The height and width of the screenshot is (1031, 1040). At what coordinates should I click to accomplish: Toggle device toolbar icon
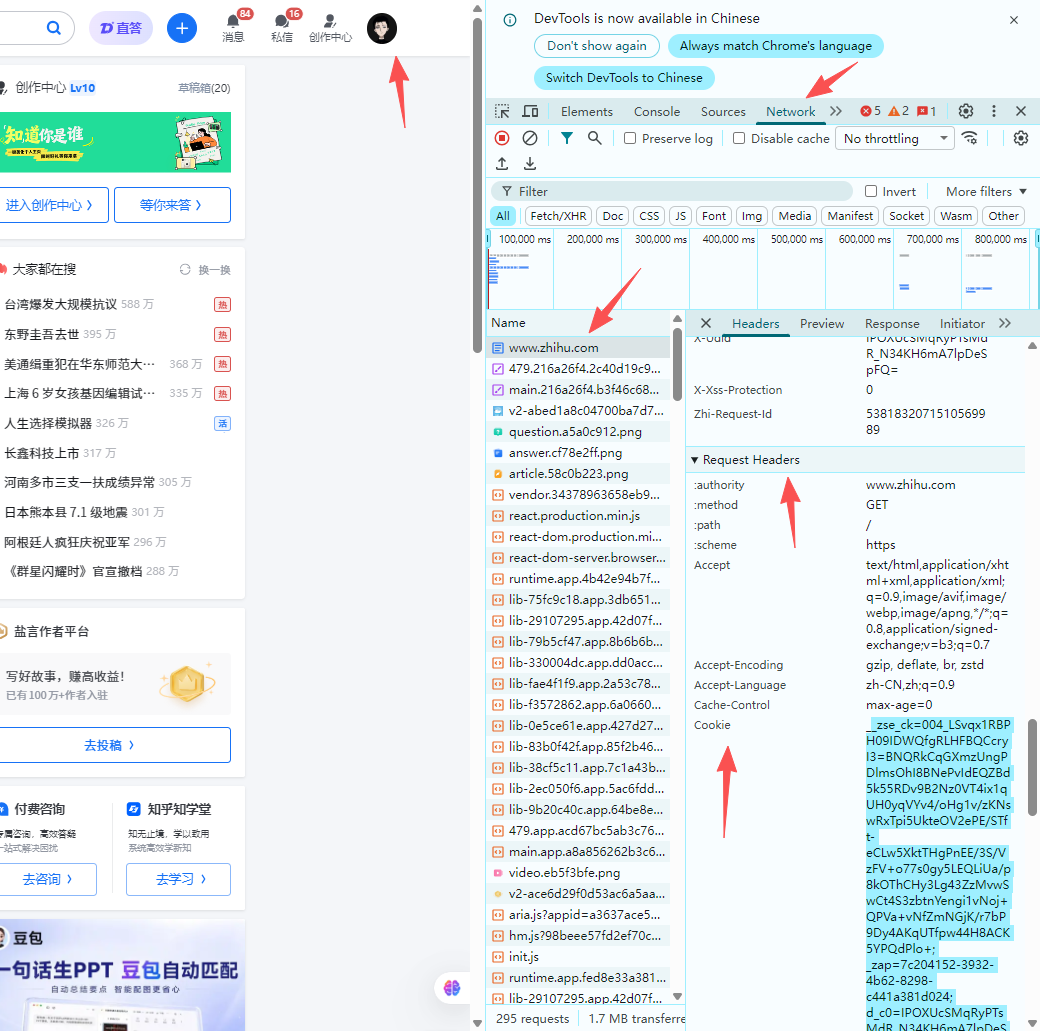[530, 111]
